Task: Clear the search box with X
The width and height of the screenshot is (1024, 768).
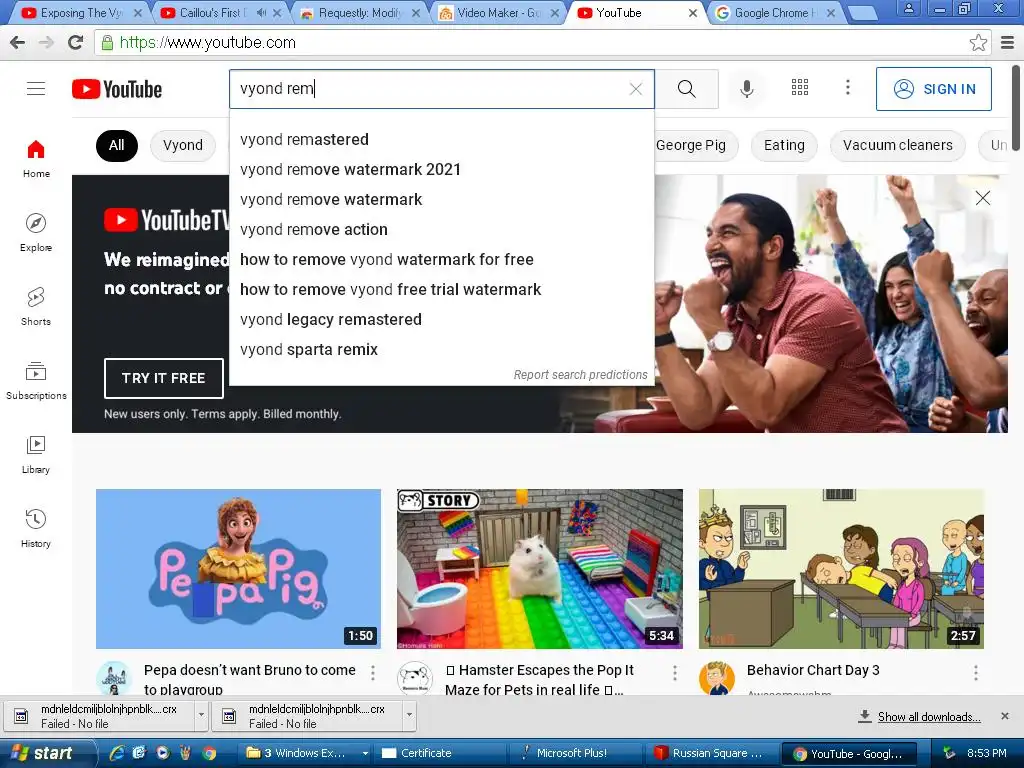Action: (x=635, y=89)
